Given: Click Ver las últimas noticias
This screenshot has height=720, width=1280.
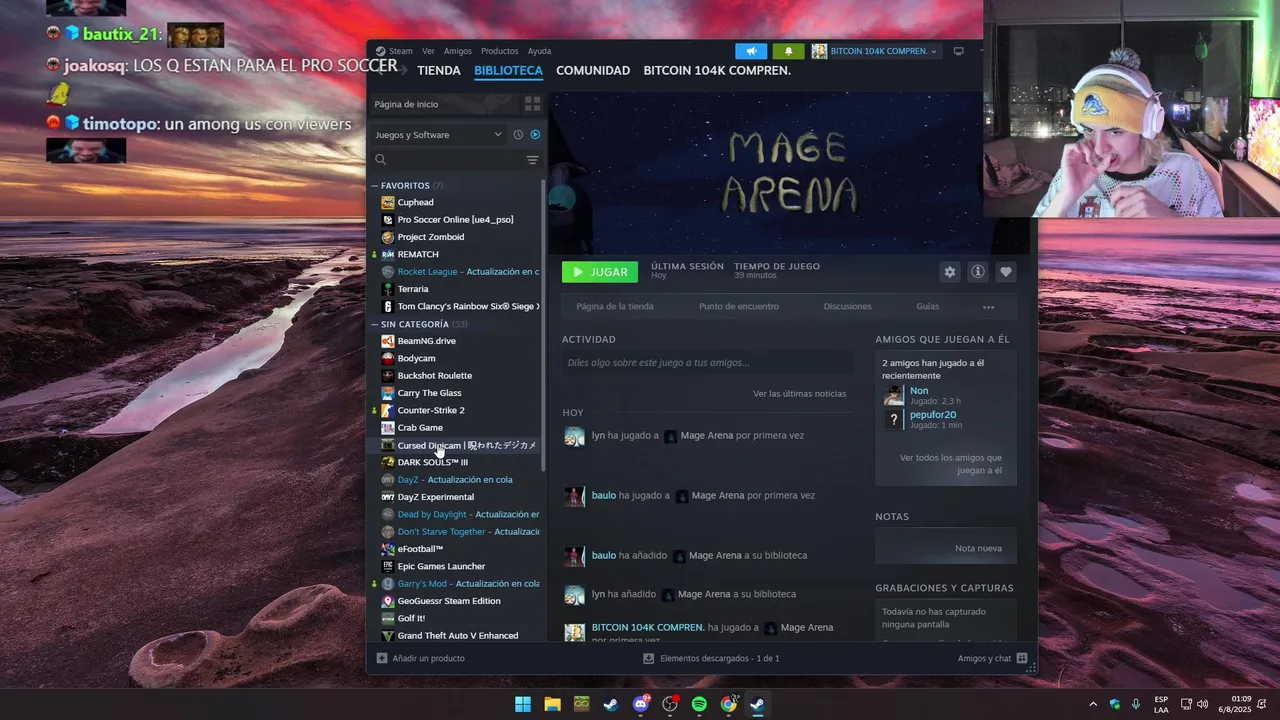Looking at the screenshot, I should 799,394.
